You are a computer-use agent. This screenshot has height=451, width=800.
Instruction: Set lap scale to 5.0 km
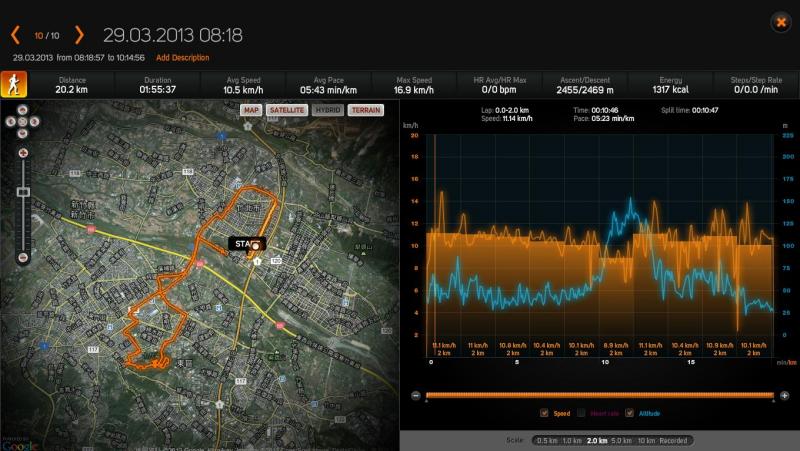621,440
